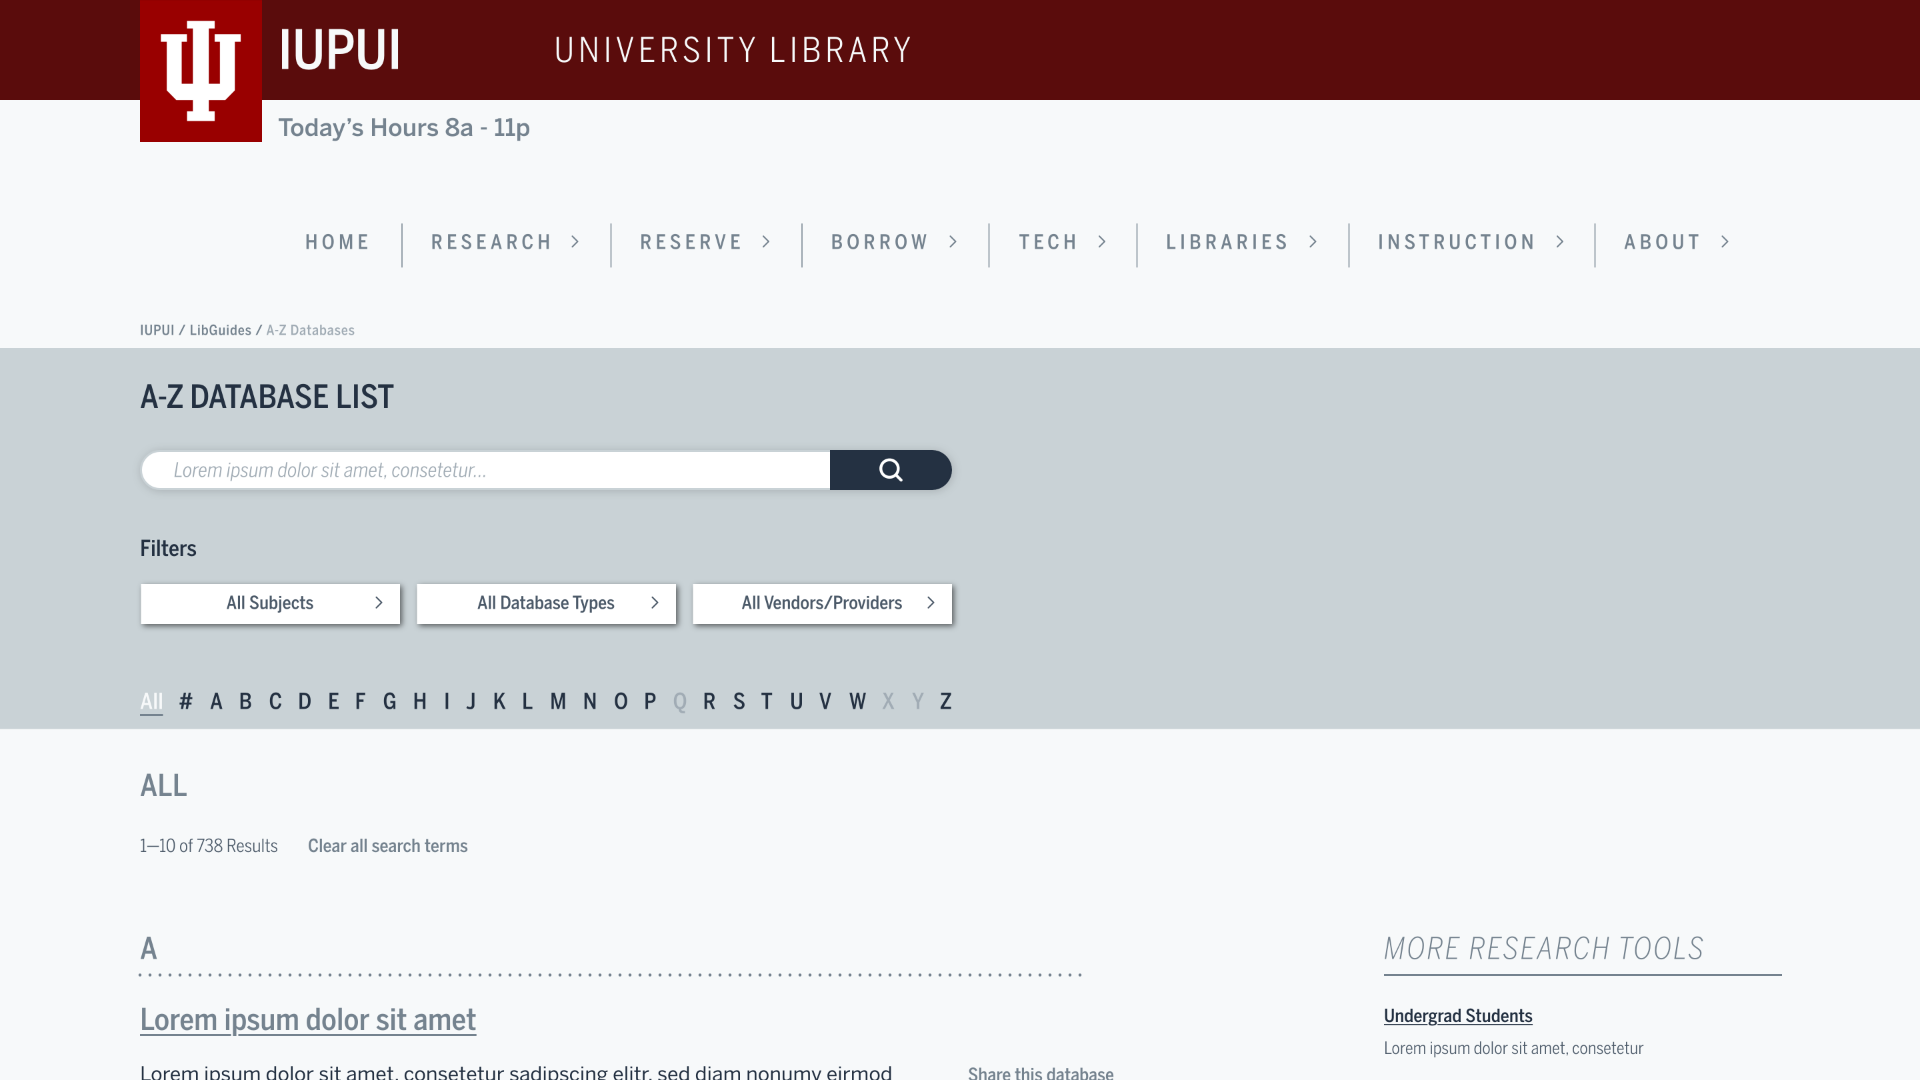
Task: Open the Undergrad Students link
Action: click(x=1457, y=1016)
